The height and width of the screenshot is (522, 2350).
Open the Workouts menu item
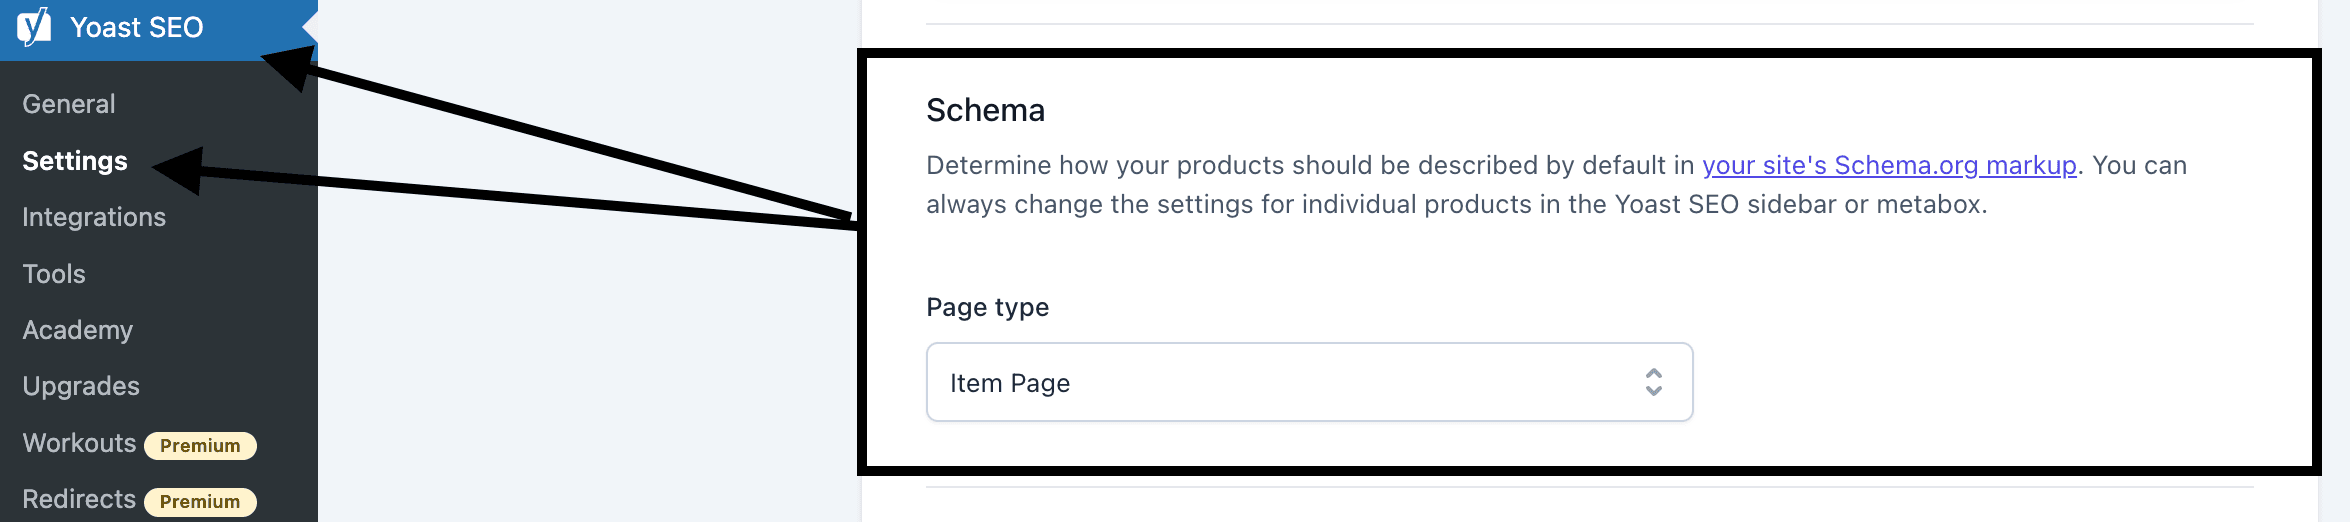79,443
